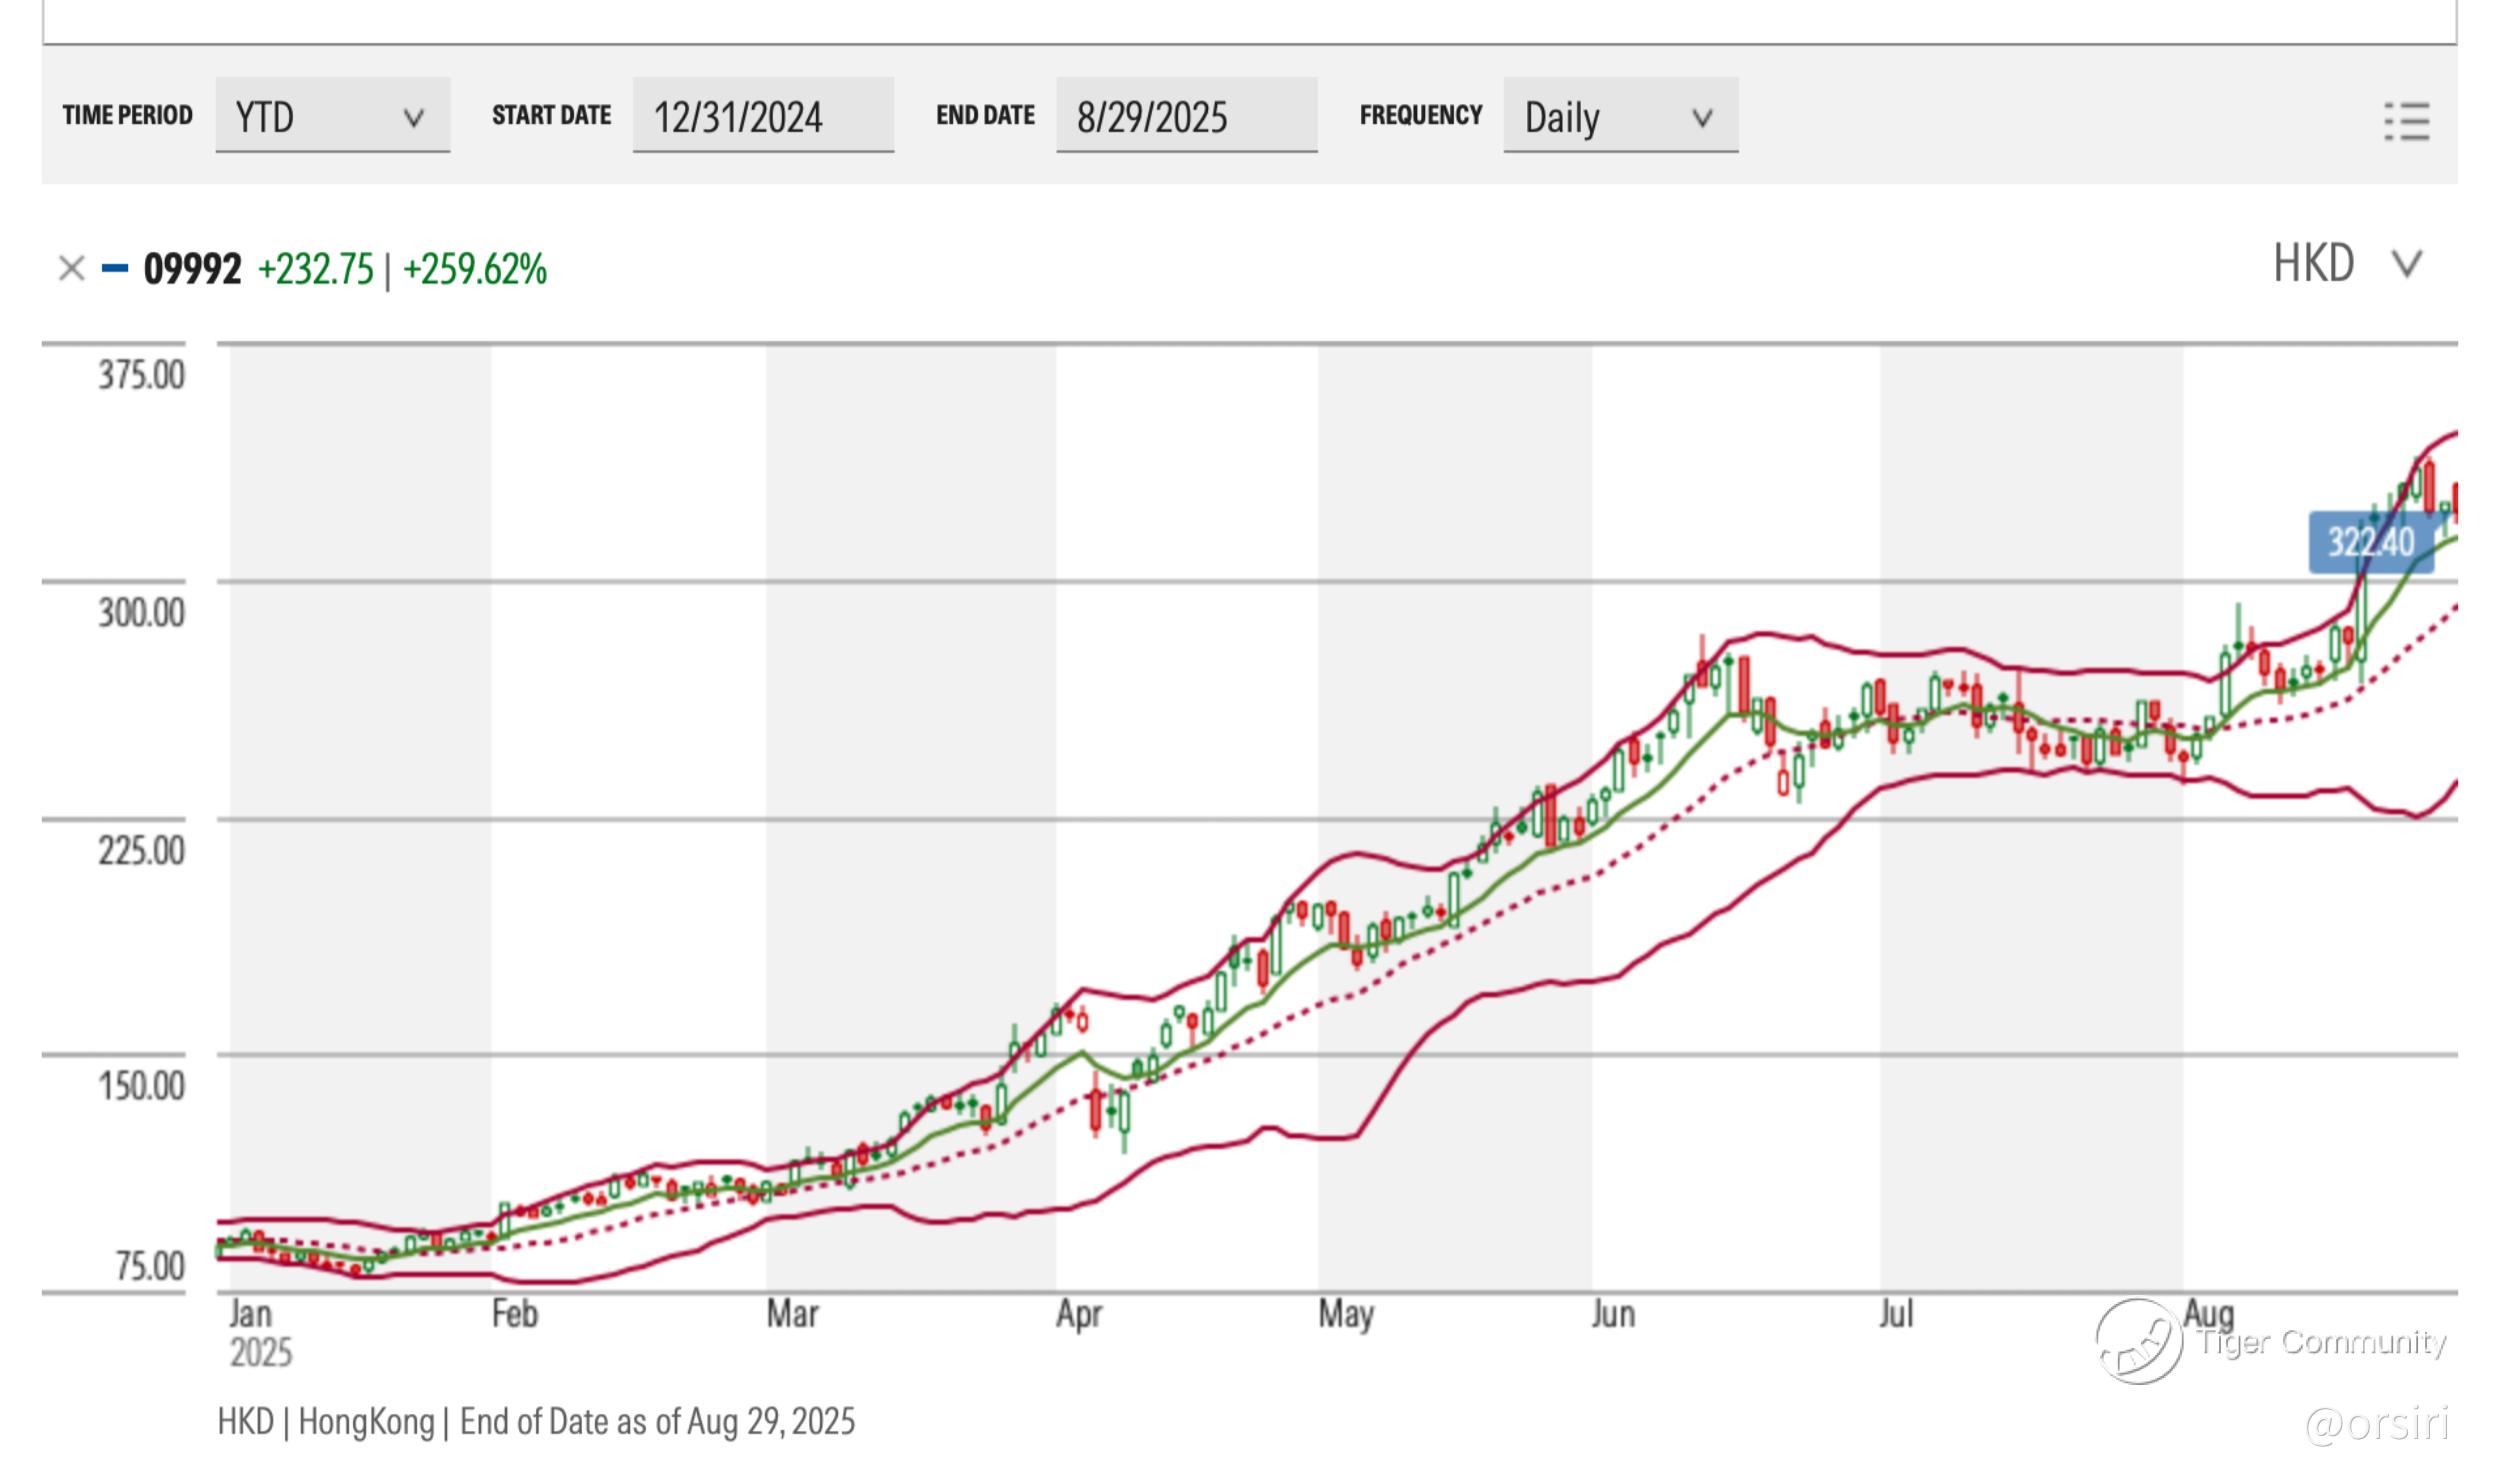The height and width of the screenshot is (1481, 2500).
Task: Click the chevron arrow beside HKD
Action: click(x=2406, y=265)
